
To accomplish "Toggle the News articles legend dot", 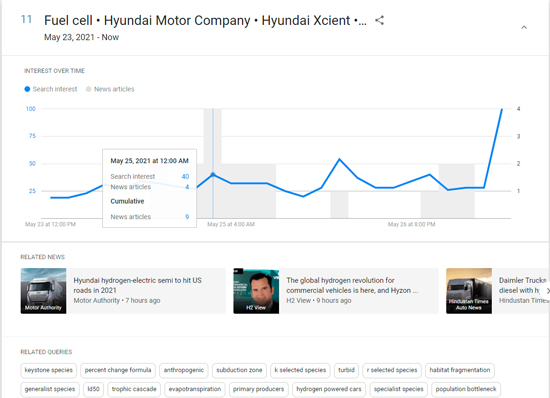I will click(x=88, y=89).
